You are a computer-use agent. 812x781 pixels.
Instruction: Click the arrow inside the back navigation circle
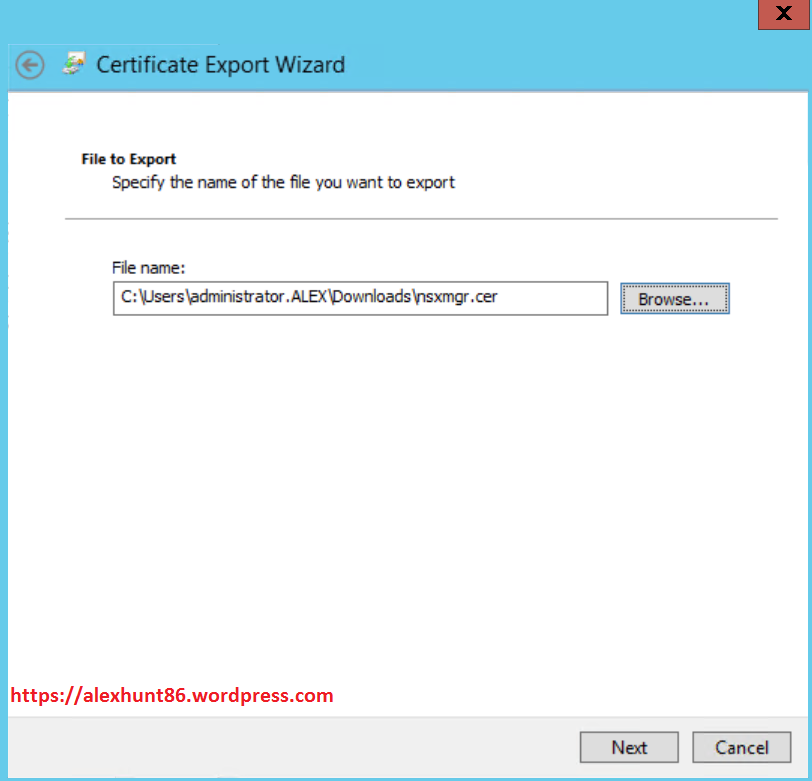[30, 65]
